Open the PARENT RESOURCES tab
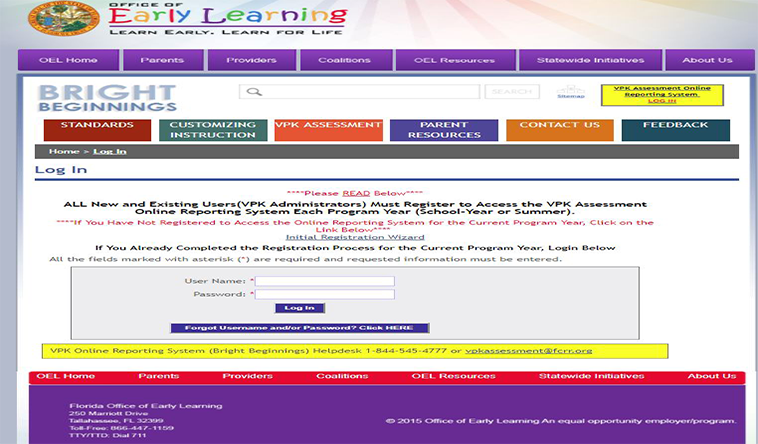The height and width of the screenshot is (444, 758). point(444,130)
